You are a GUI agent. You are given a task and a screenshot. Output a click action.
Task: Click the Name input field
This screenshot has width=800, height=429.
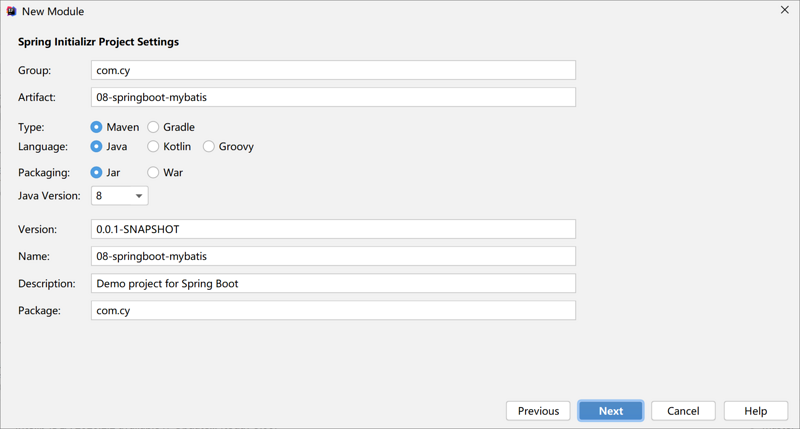pos(333,256)
